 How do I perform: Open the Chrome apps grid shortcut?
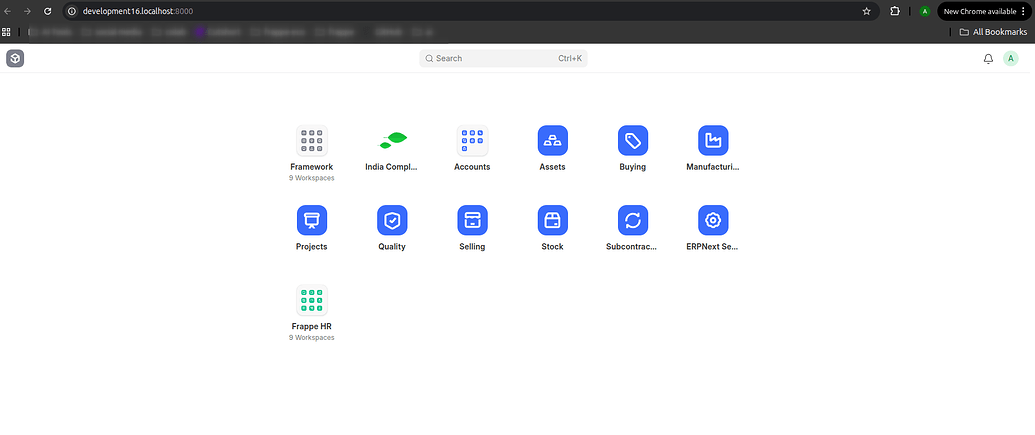(x=7, y=32)
